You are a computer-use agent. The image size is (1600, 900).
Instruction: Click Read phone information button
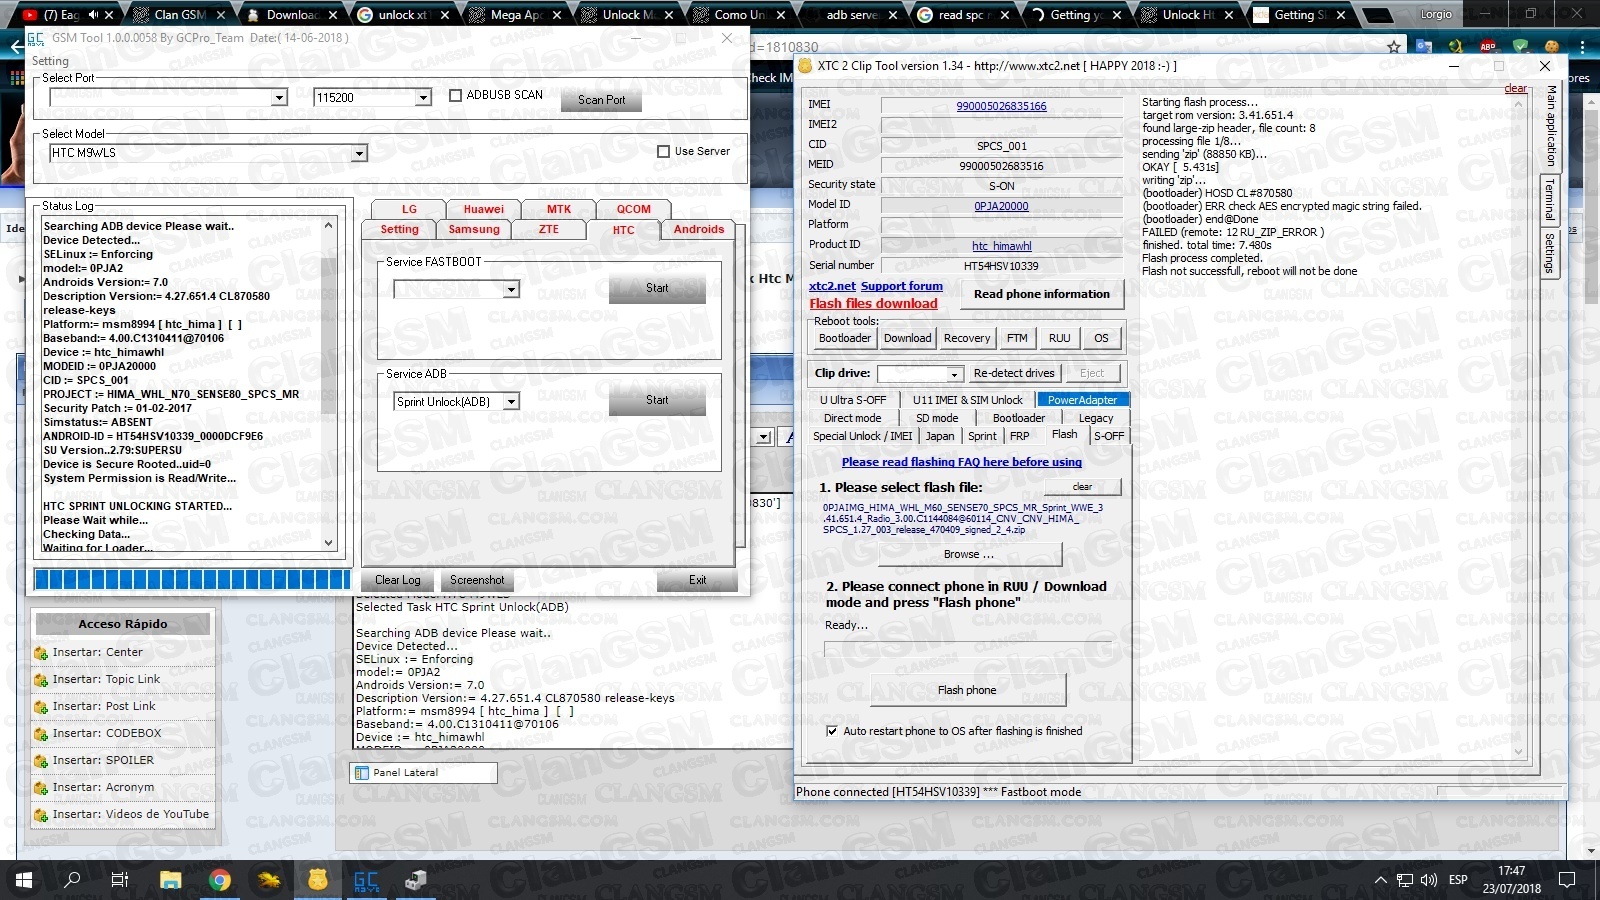tap(1042, 294)
